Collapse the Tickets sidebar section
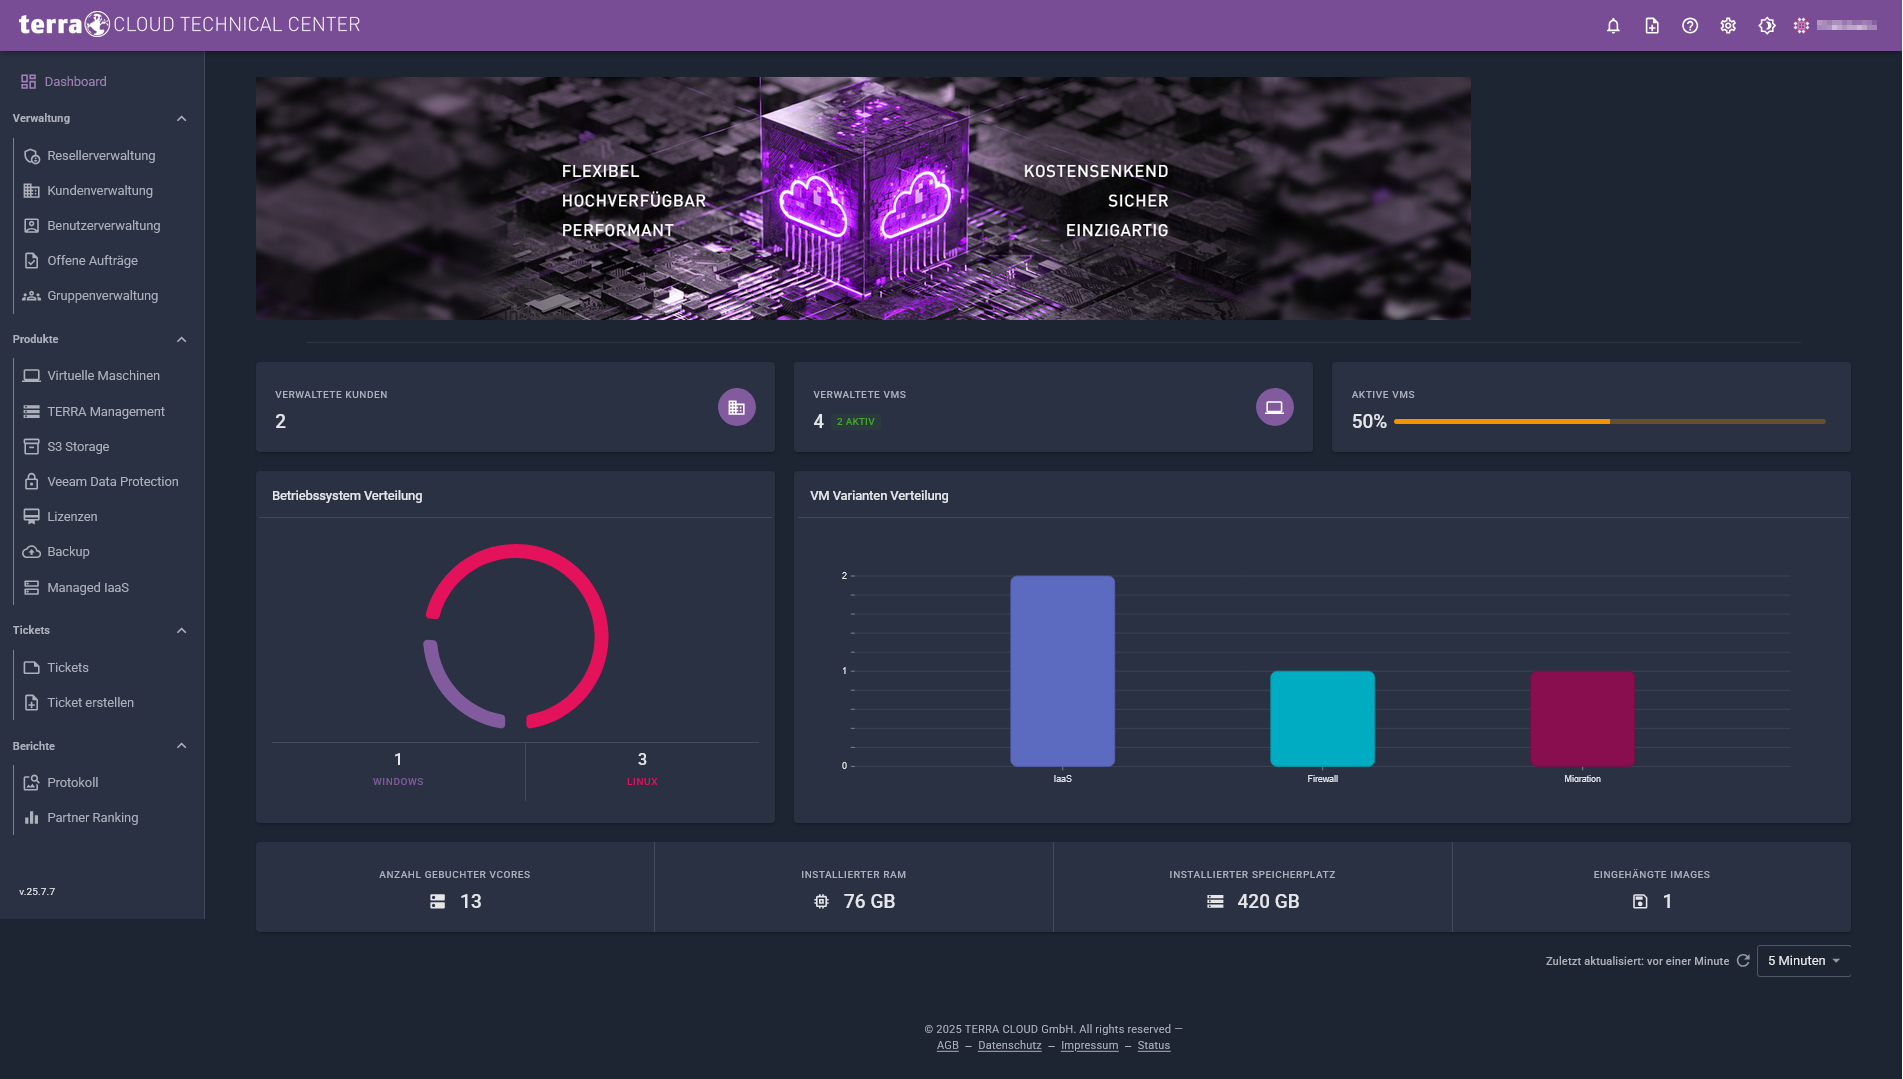Image resolution: width=1903 pixels, height=1079 pixels. click(x=181, y=631)
